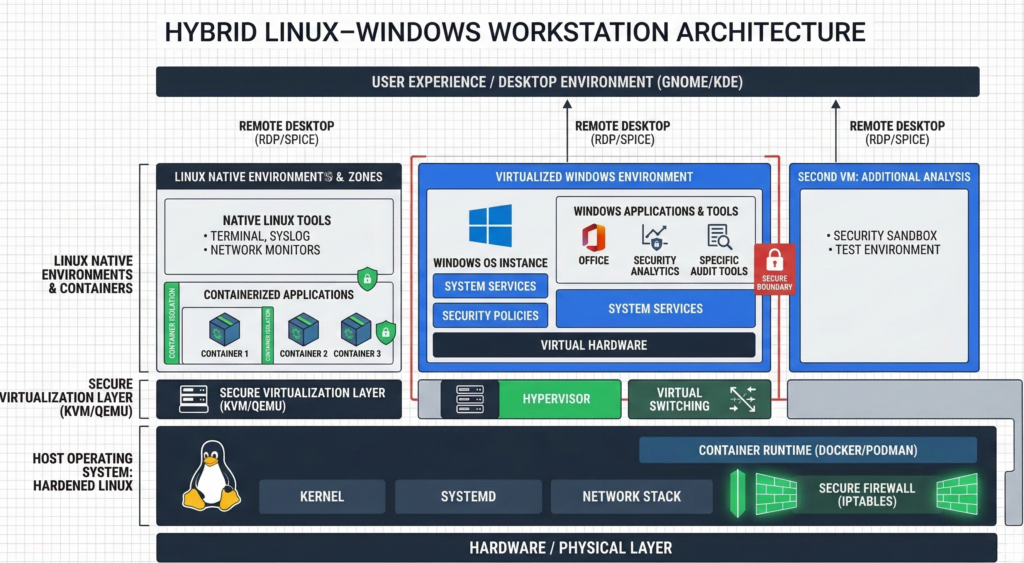This screenshot has width=1024, height=563.
Task: Select the Kernel block
Action: point(322,496)
